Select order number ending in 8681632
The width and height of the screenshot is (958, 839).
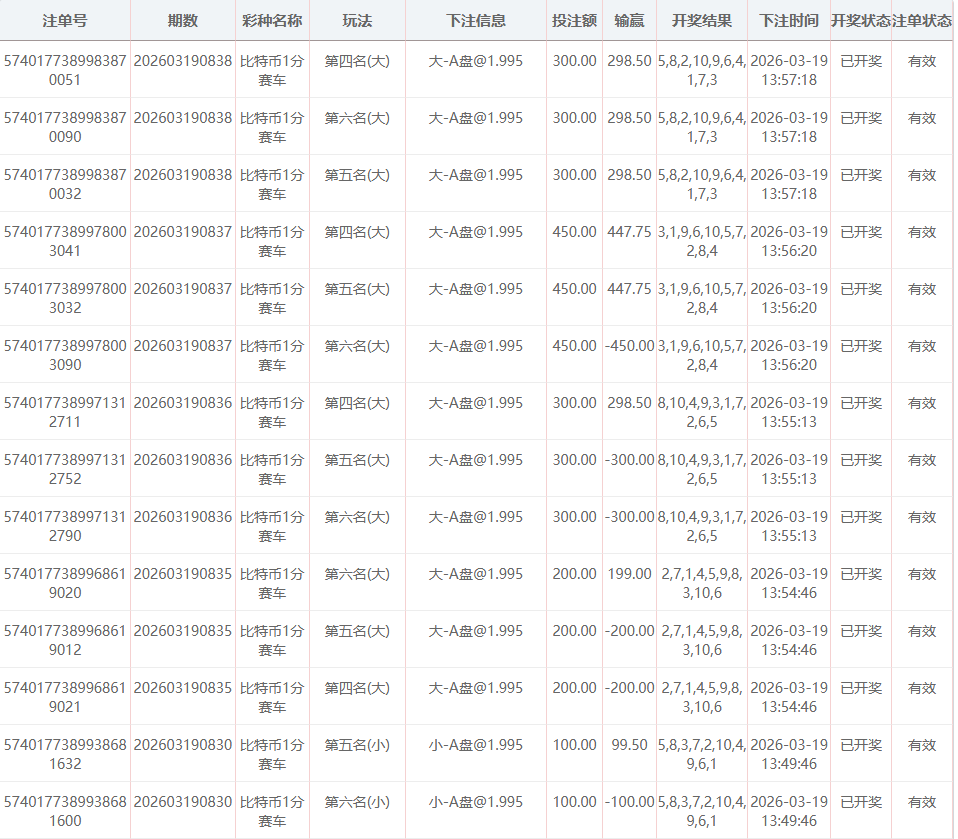coord(65,754)
